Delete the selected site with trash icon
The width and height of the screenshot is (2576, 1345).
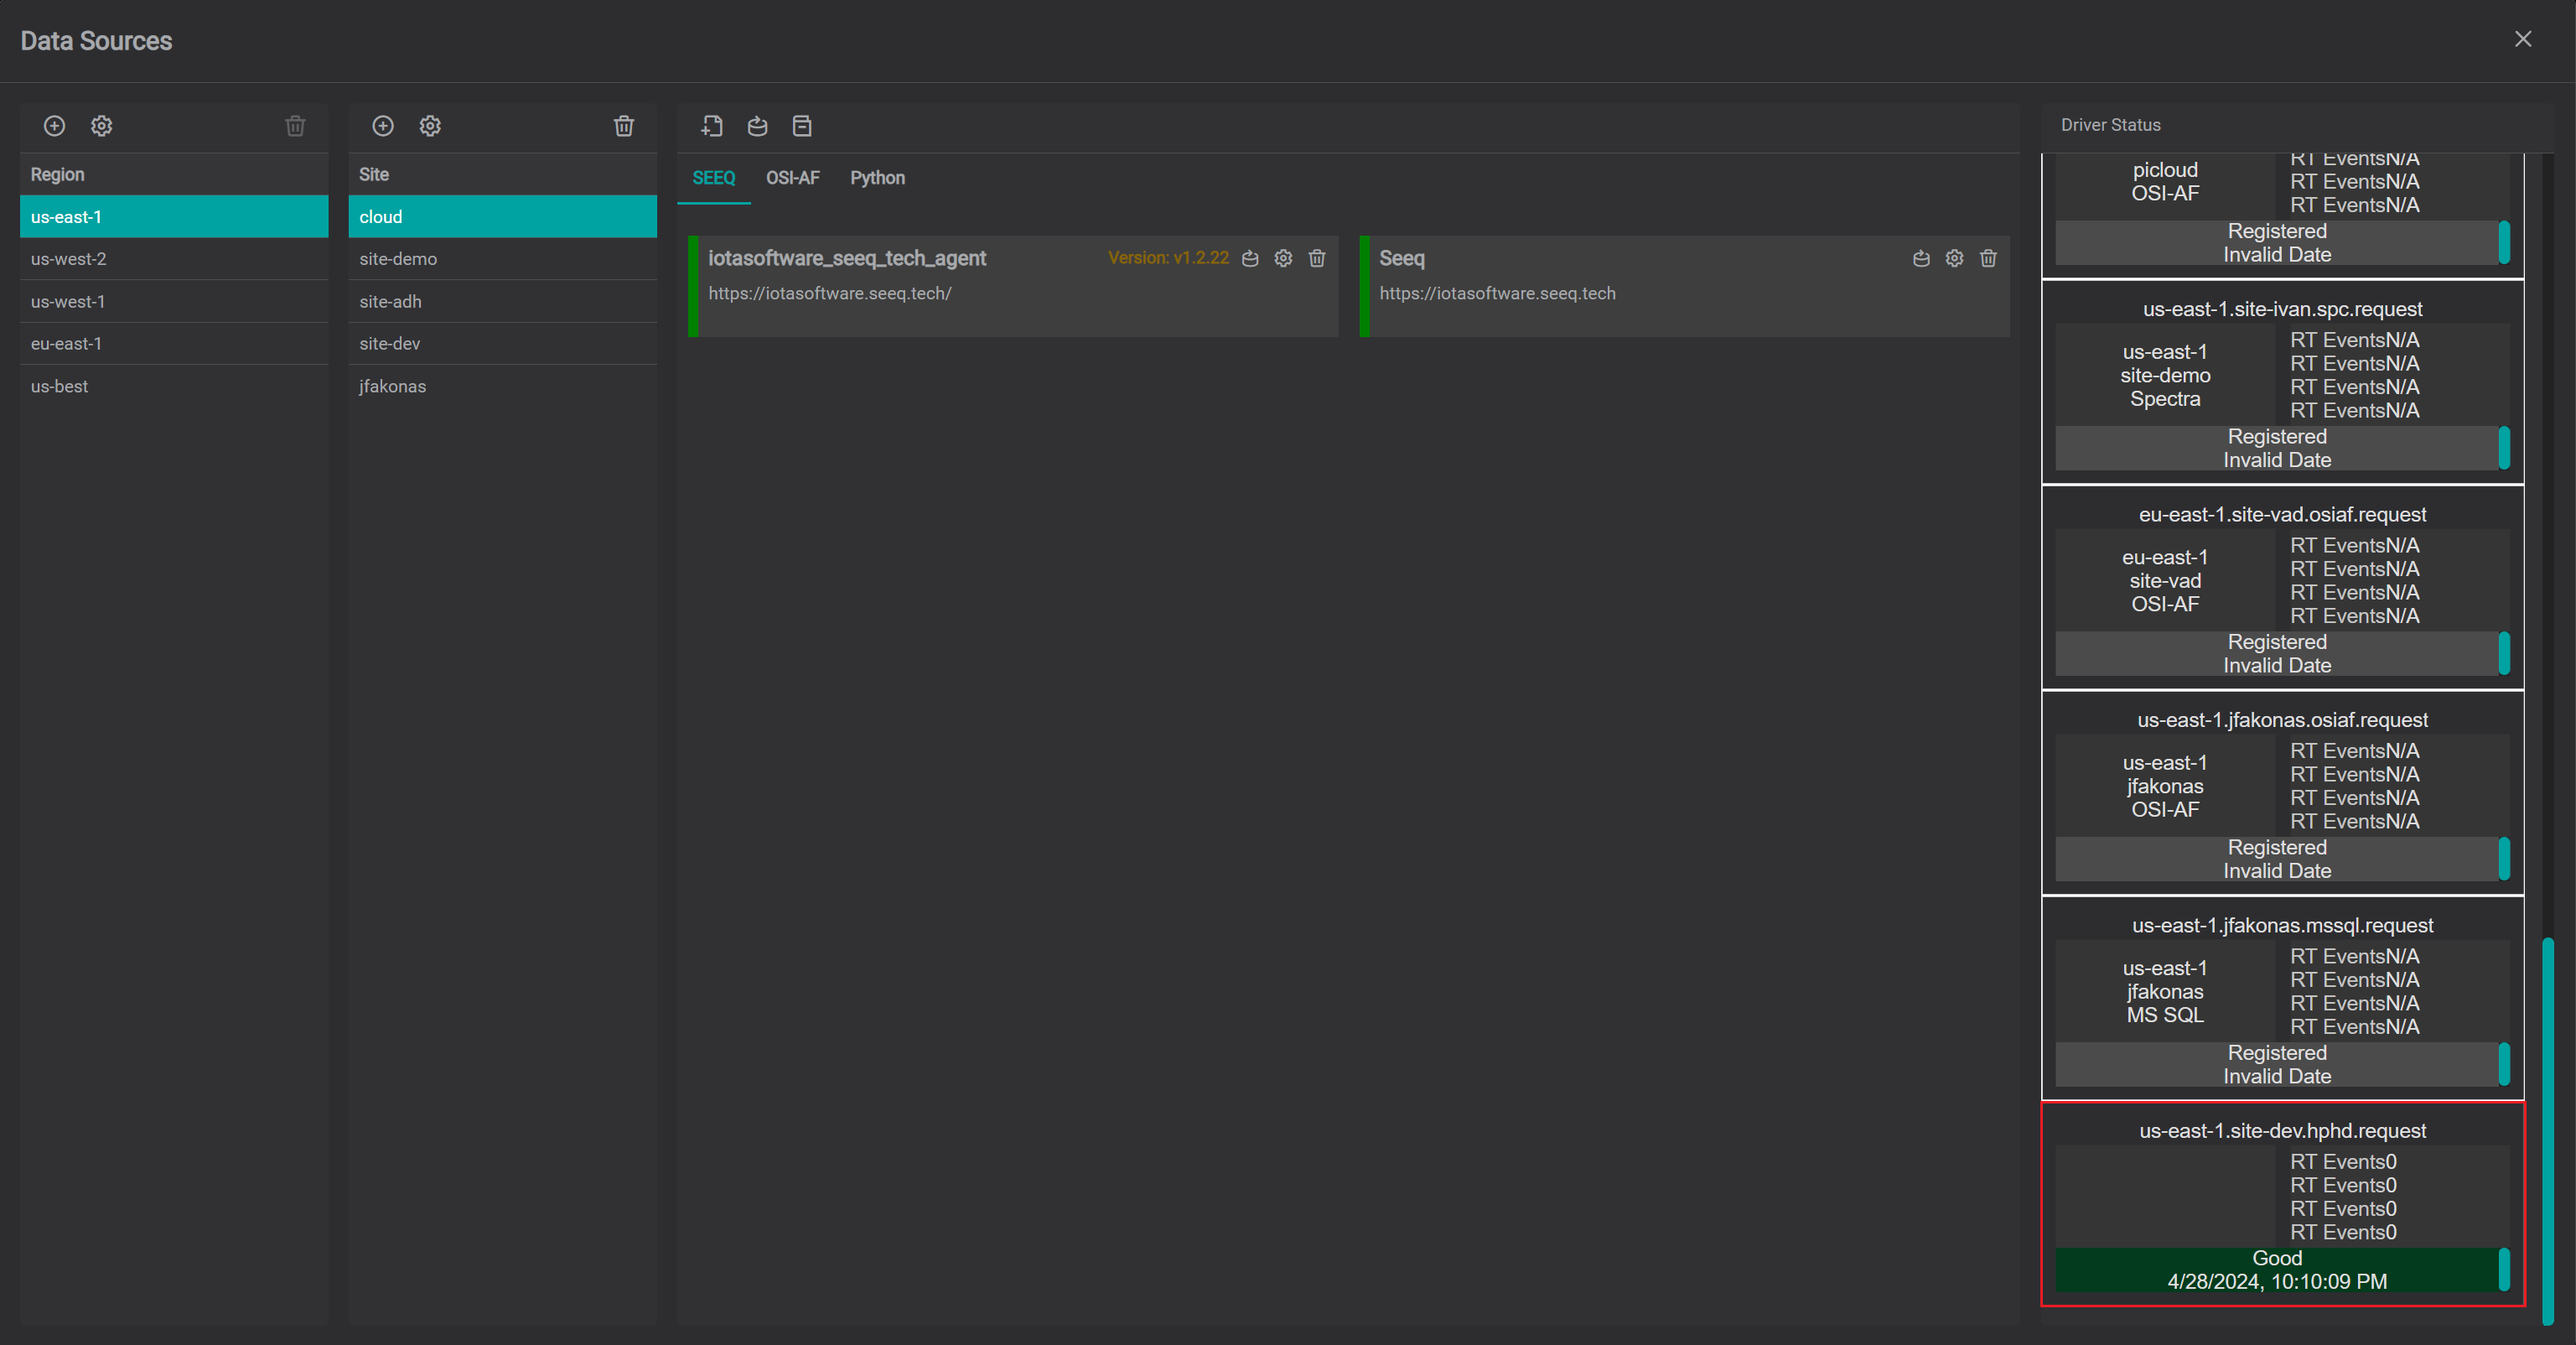coord(624,126)
